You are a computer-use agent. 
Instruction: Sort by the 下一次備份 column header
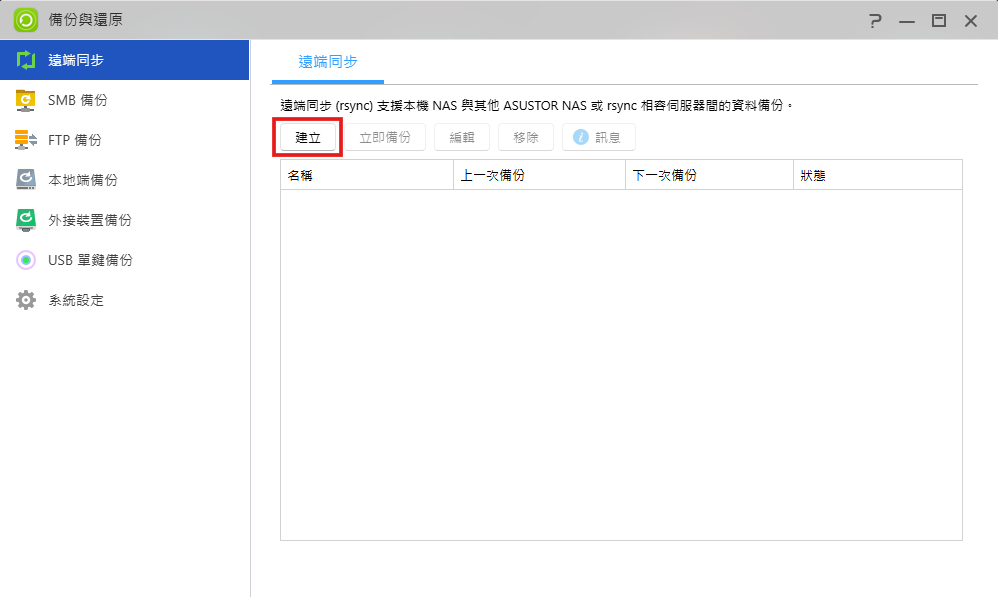click(710, 175)
